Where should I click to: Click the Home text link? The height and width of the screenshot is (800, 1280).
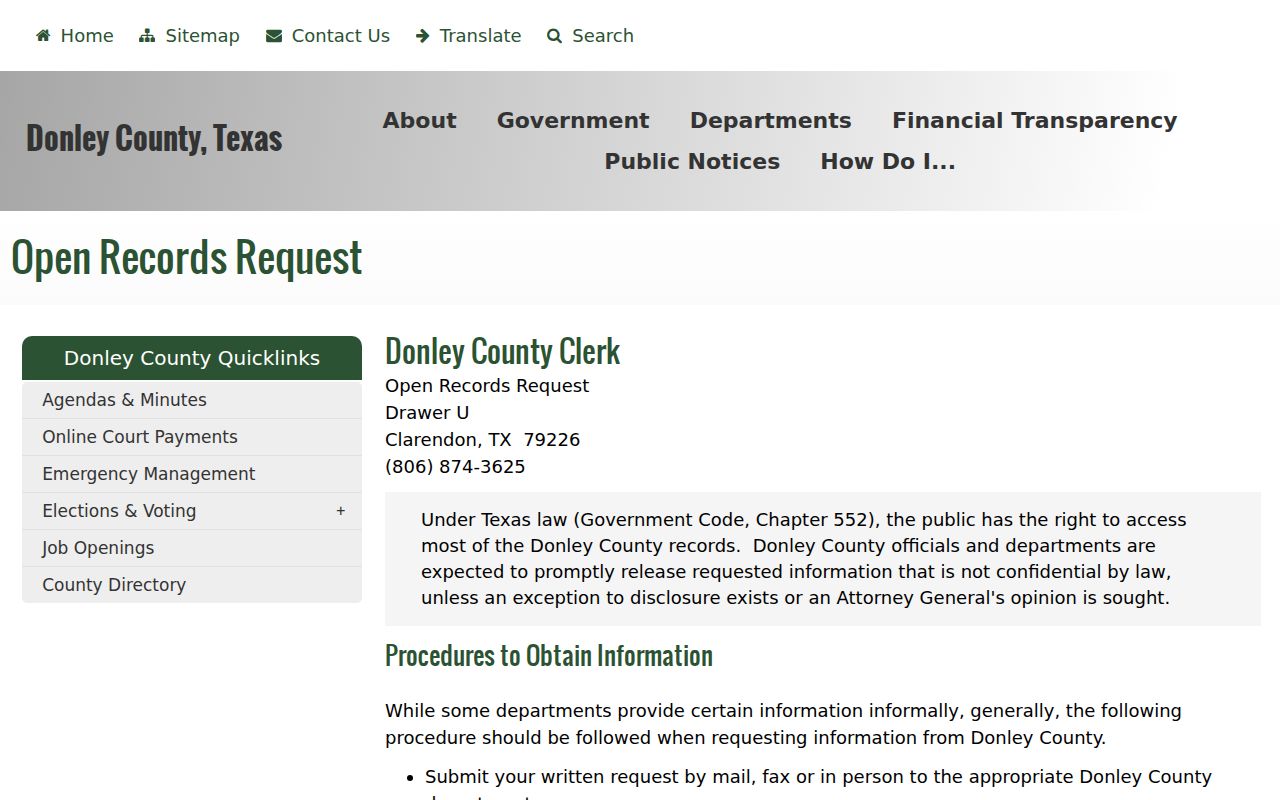pyautogui.click(x=87, y=36)
